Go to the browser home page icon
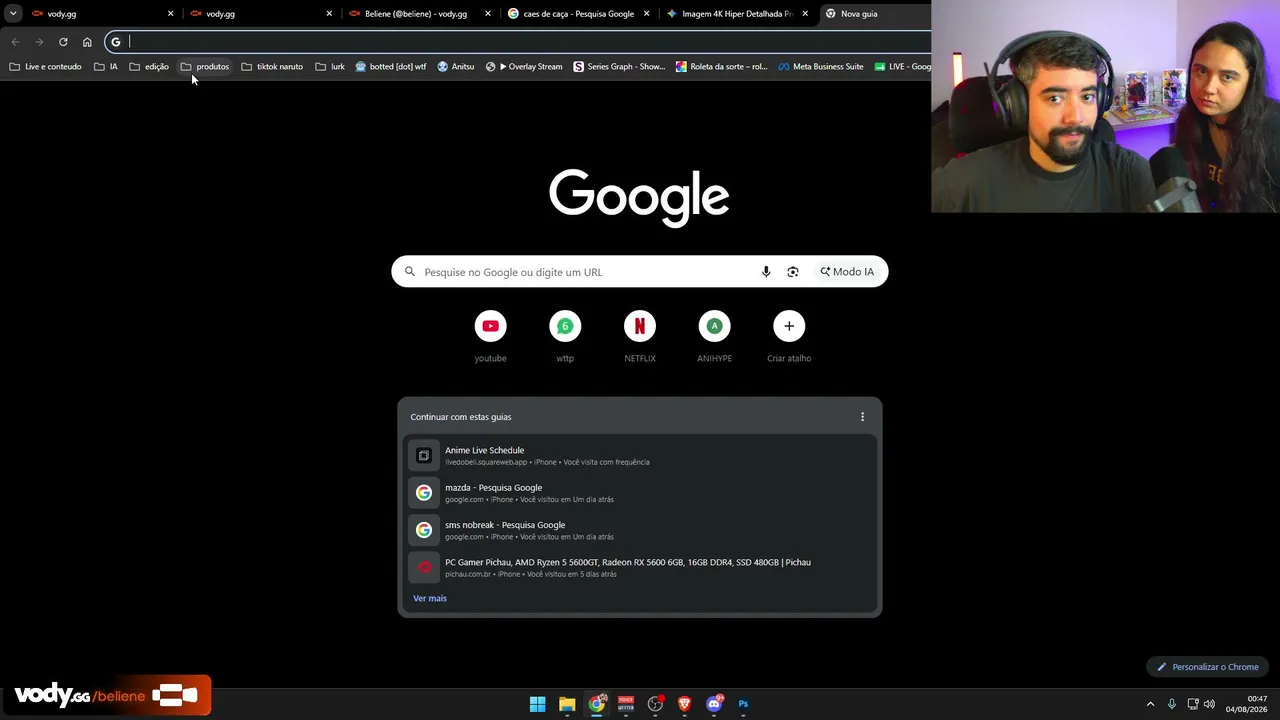The height and width of the screenshot is (720, 1280). tap(87, 42)
